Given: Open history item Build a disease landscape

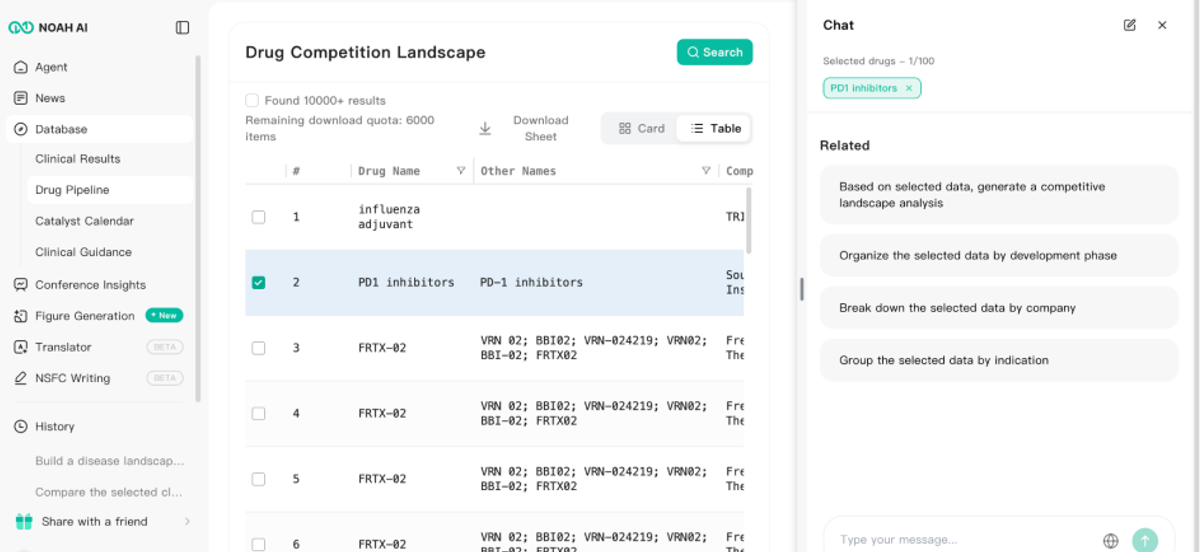Looking at the screenshot, I should [x=110, y=461].
